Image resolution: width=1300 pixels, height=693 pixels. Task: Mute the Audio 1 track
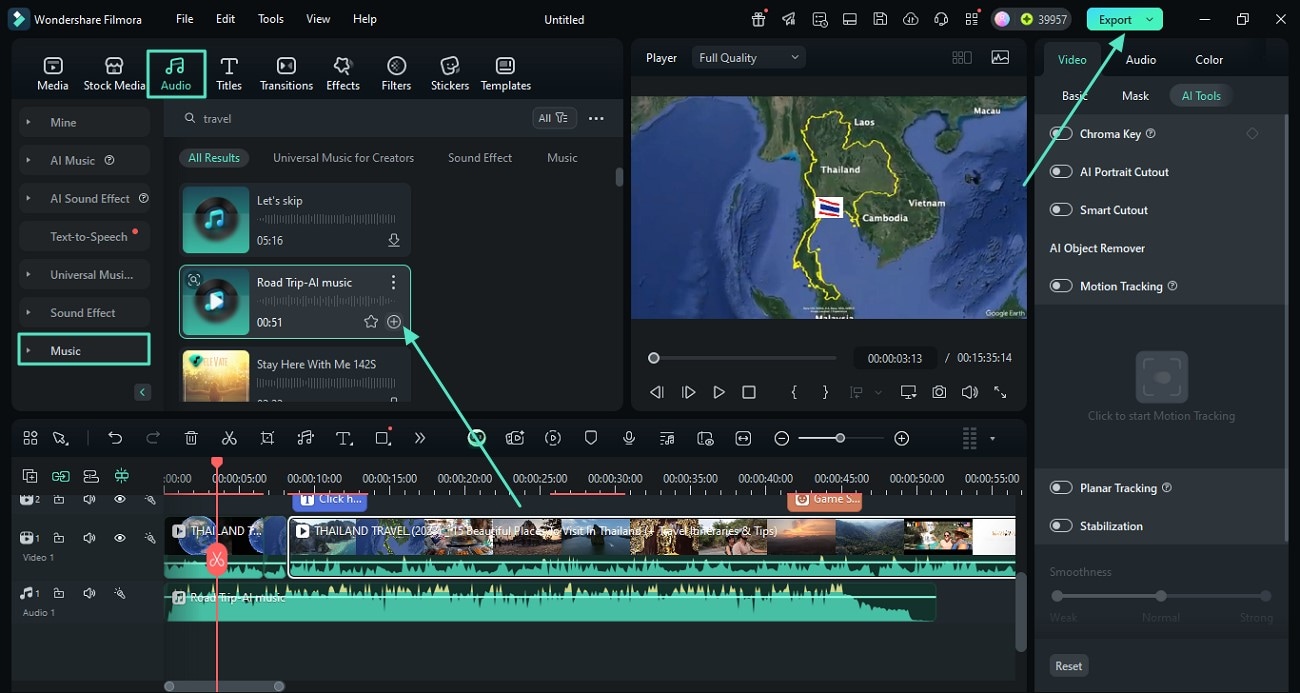point(89,593)
